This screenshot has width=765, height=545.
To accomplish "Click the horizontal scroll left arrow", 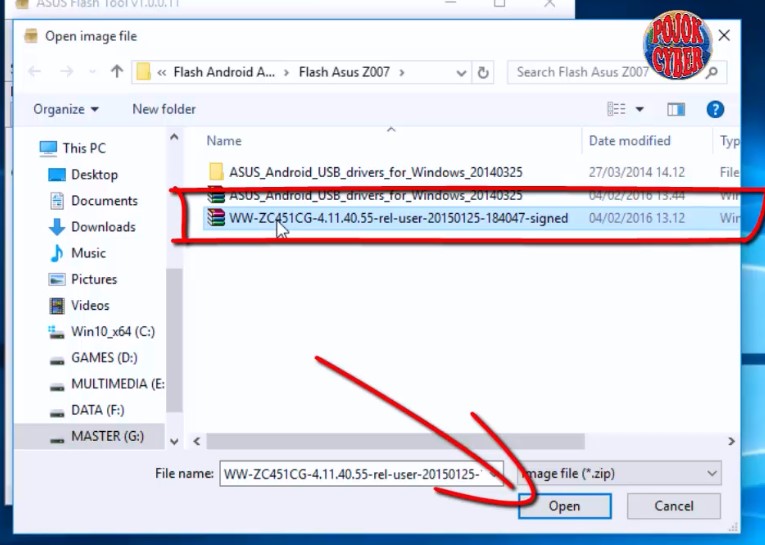I will pyautogui.click(x=197, y=441).
